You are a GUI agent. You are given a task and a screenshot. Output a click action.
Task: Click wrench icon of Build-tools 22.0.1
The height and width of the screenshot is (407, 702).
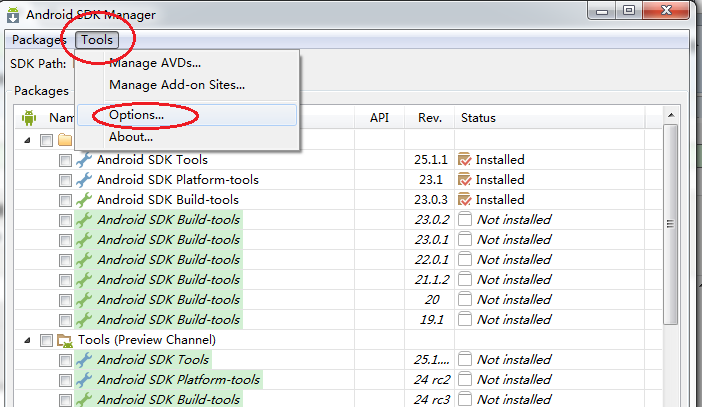(84, 260)
